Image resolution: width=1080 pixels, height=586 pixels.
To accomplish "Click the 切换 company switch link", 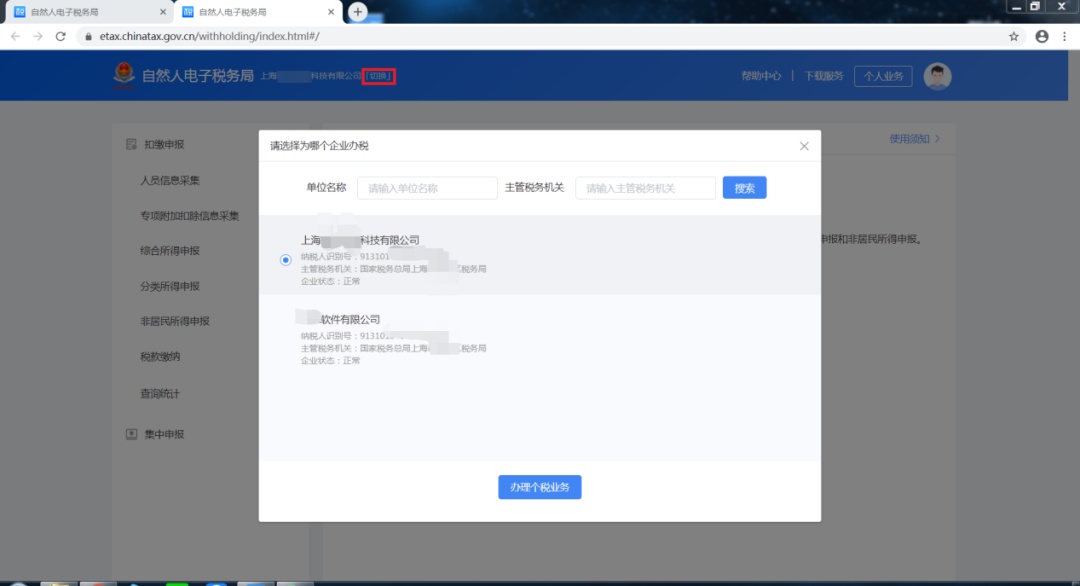I will 379,76.
